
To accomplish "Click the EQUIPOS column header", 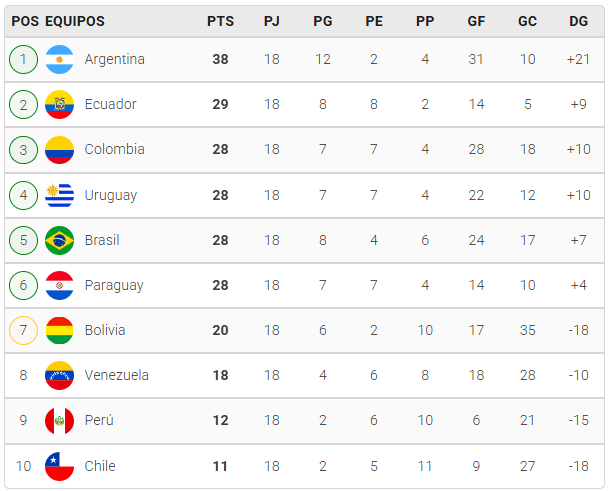I will (75, 21).
